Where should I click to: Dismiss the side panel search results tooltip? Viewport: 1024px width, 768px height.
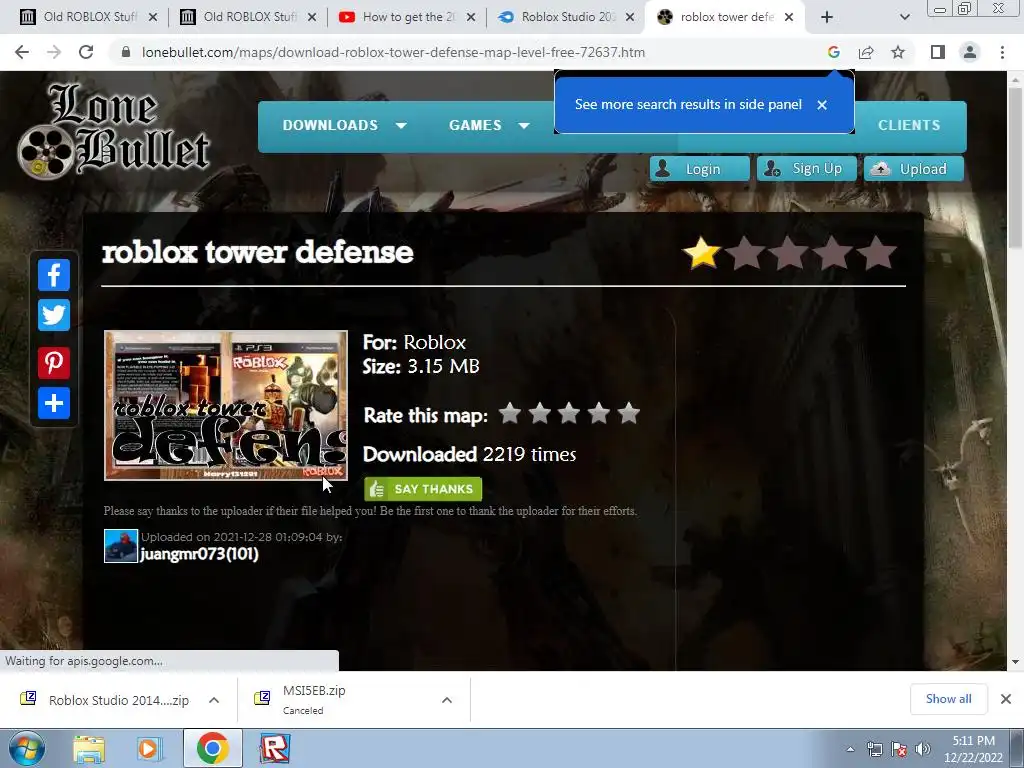pyautogui.click(x=822, y=104)
